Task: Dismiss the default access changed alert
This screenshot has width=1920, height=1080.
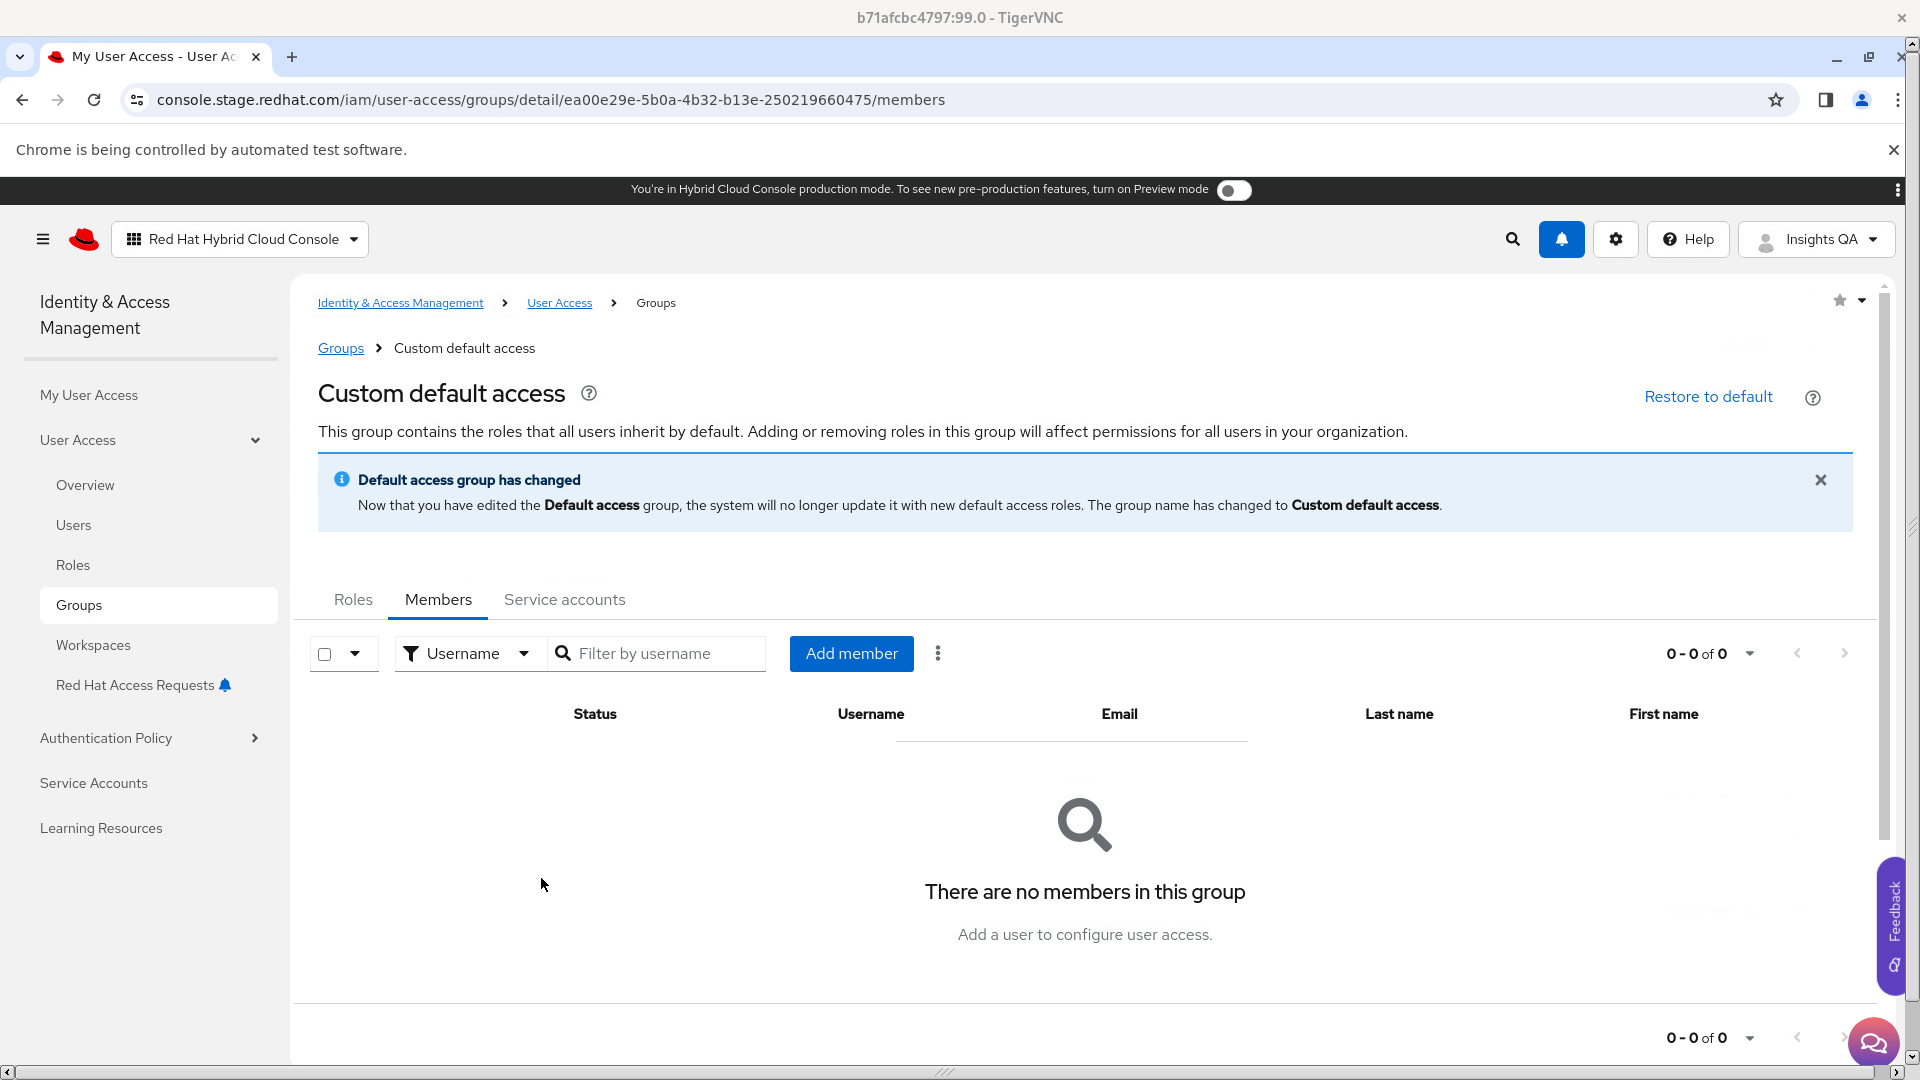Action: [x=1820, y=480]
